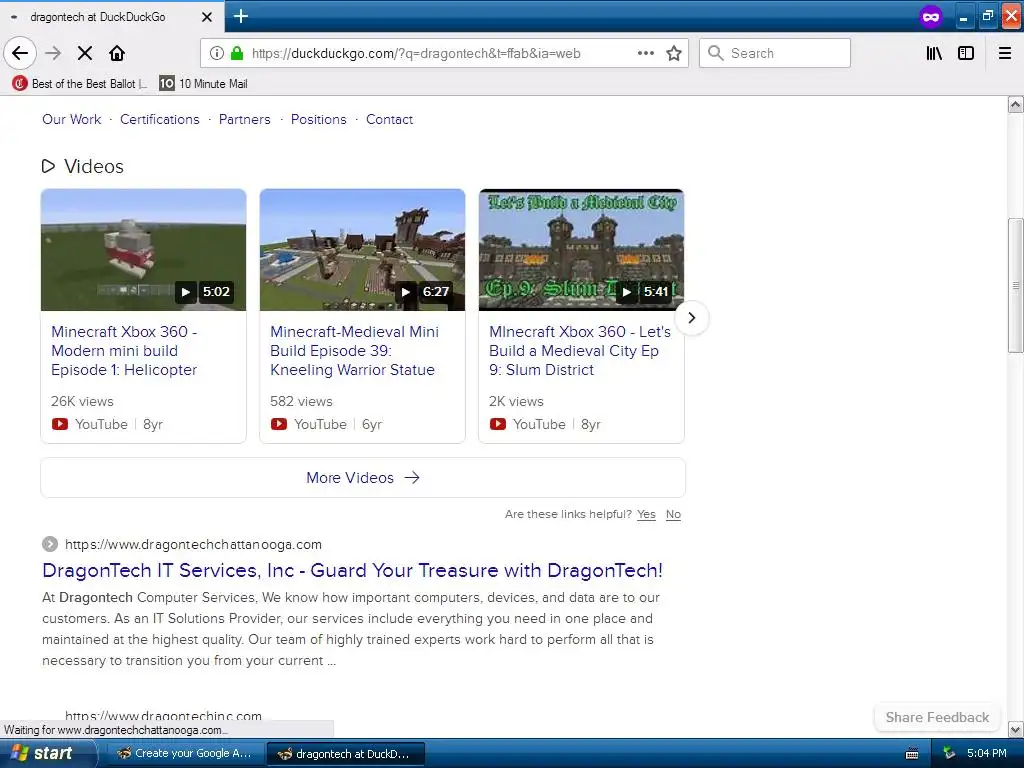The width and height of the screenshot is (1024, 768).
Task: Open the Contact sitelink
Action: (x=389, y=120)
